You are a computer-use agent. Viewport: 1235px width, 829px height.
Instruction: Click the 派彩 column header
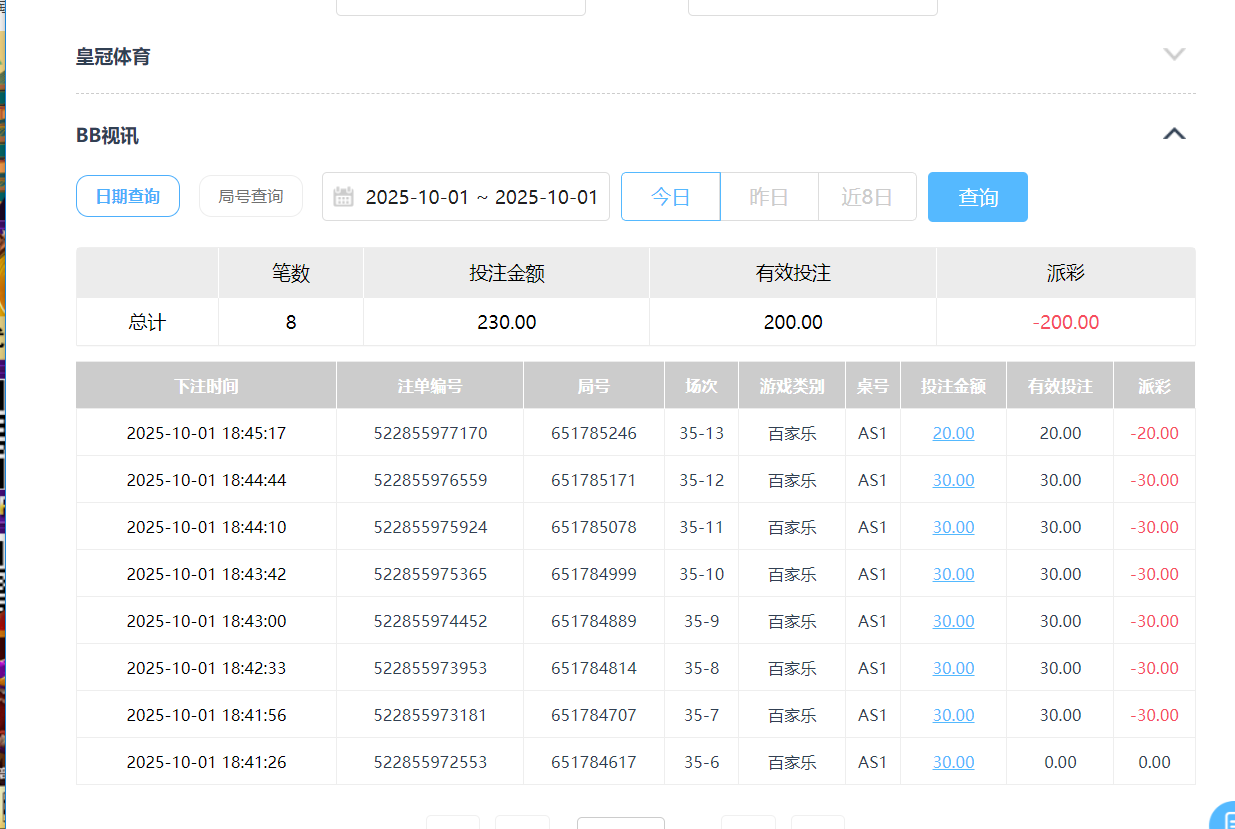click(x=1154, y=385)
